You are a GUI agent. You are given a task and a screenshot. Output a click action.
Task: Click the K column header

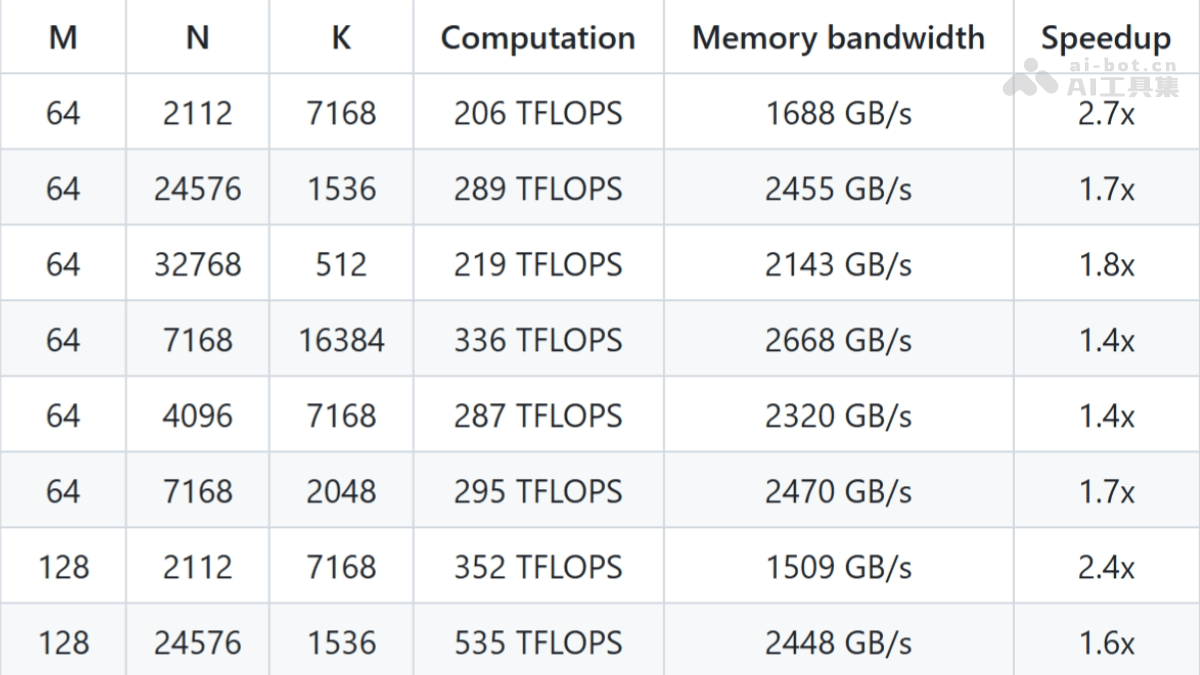[x=341, y=38]
